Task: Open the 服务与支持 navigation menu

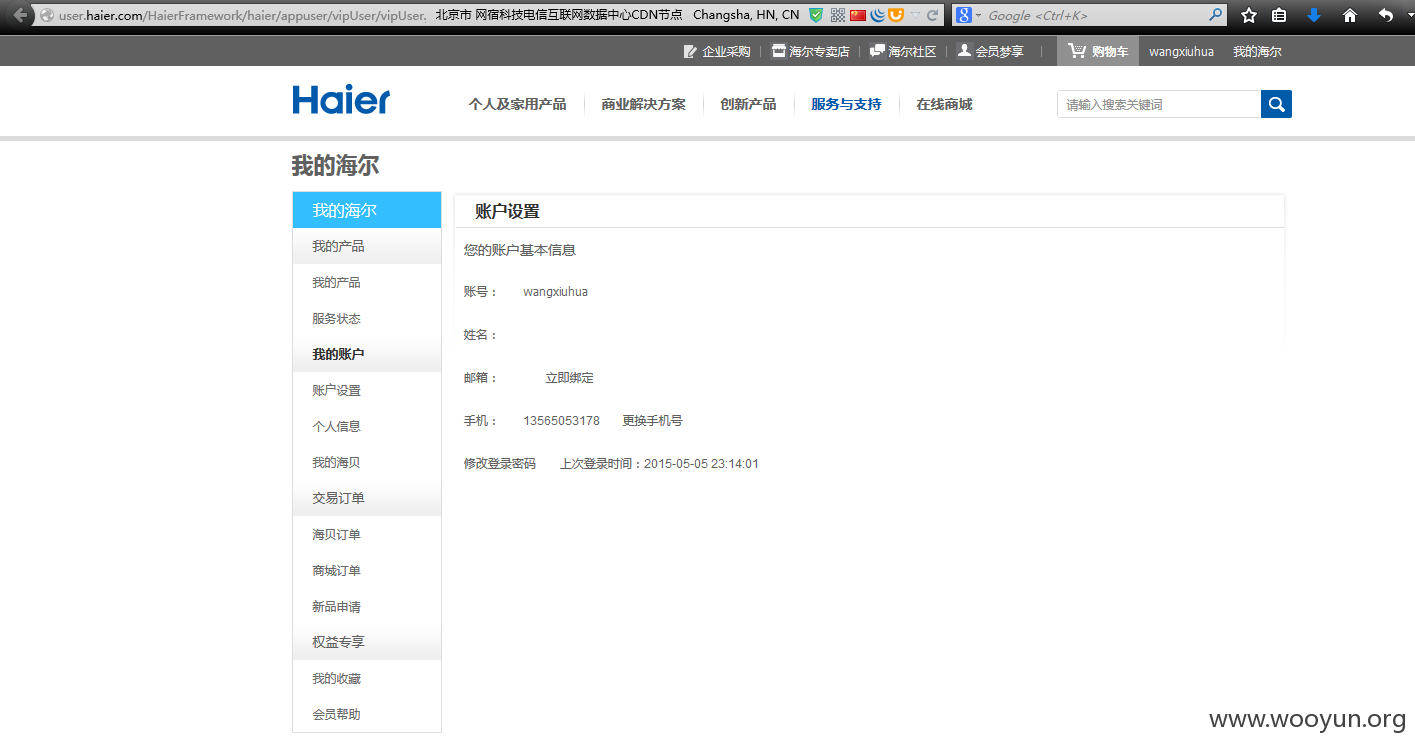Action: 846,104
